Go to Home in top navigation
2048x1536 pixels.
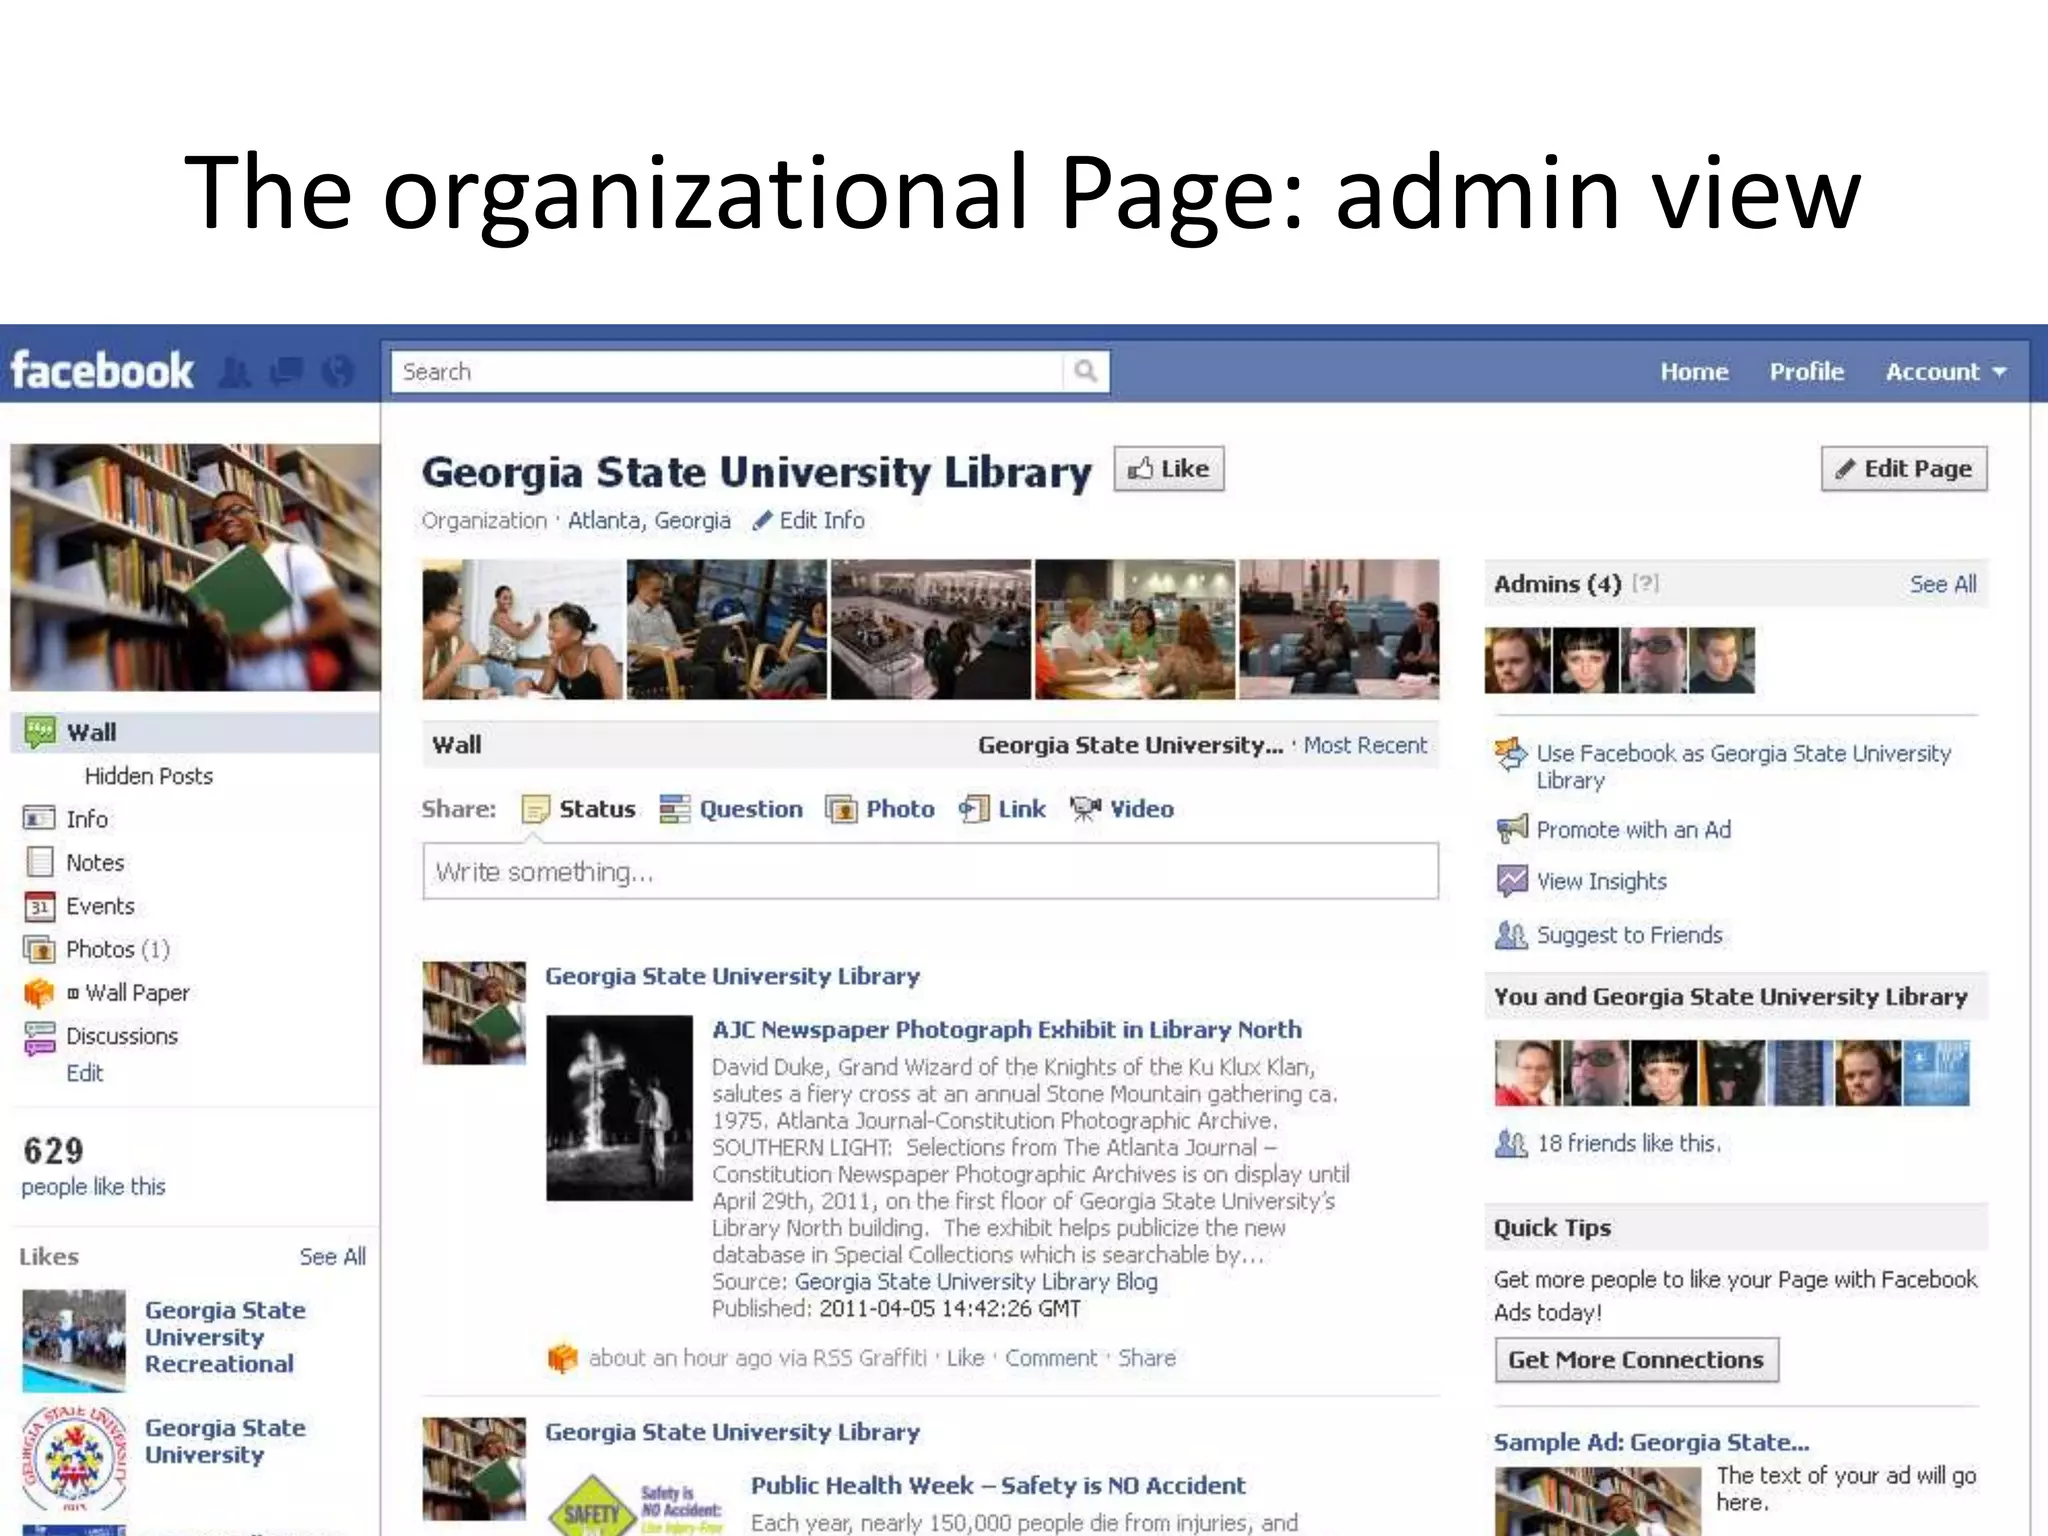tap(1694, 372)
